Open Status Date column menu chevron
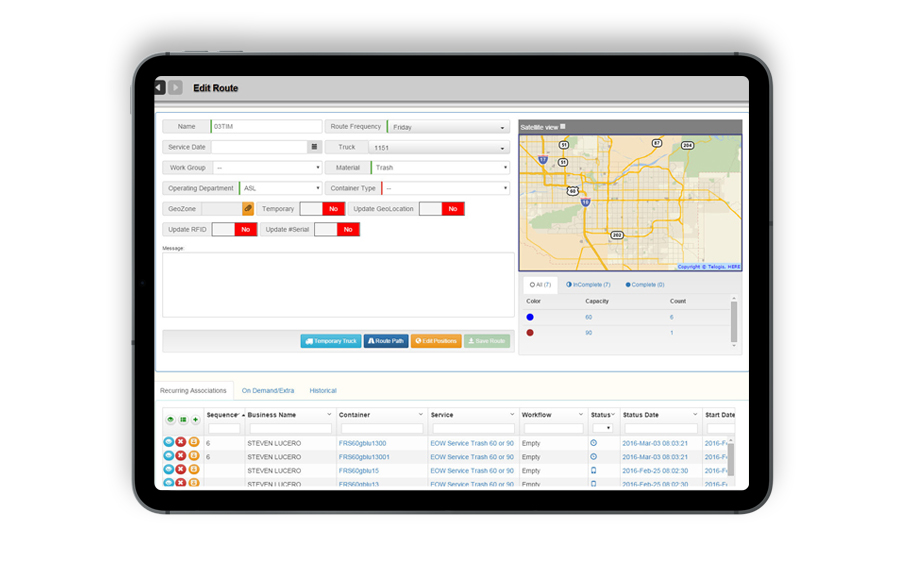The height and width of the screenshot is (570, 900). pyautogui.click(x=695, y=414)
